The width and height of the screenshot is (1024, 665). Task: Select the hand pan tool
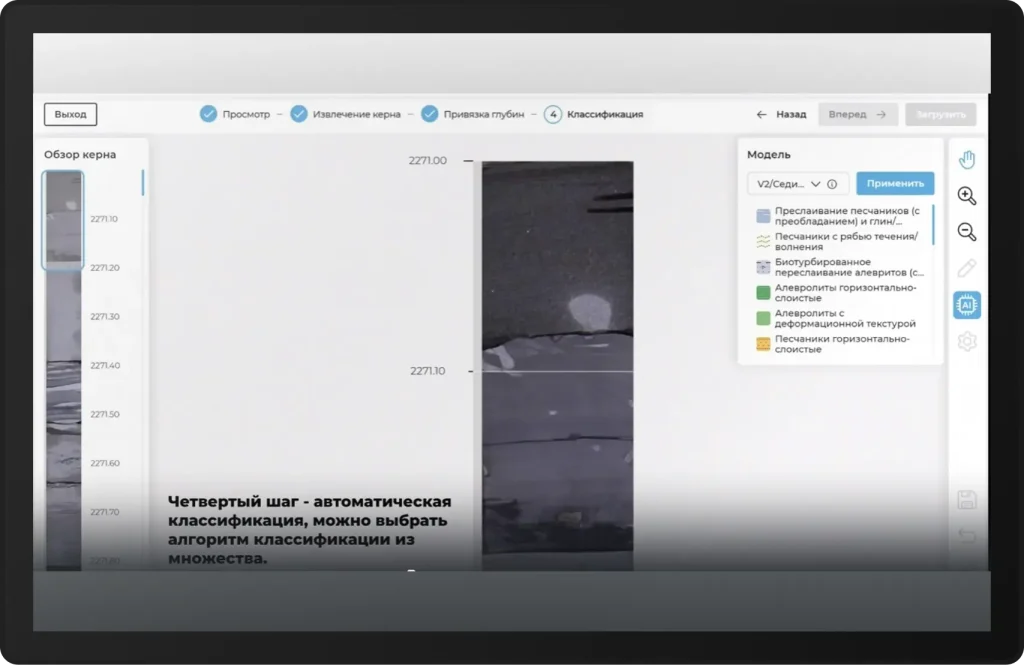tap(966, 160)
